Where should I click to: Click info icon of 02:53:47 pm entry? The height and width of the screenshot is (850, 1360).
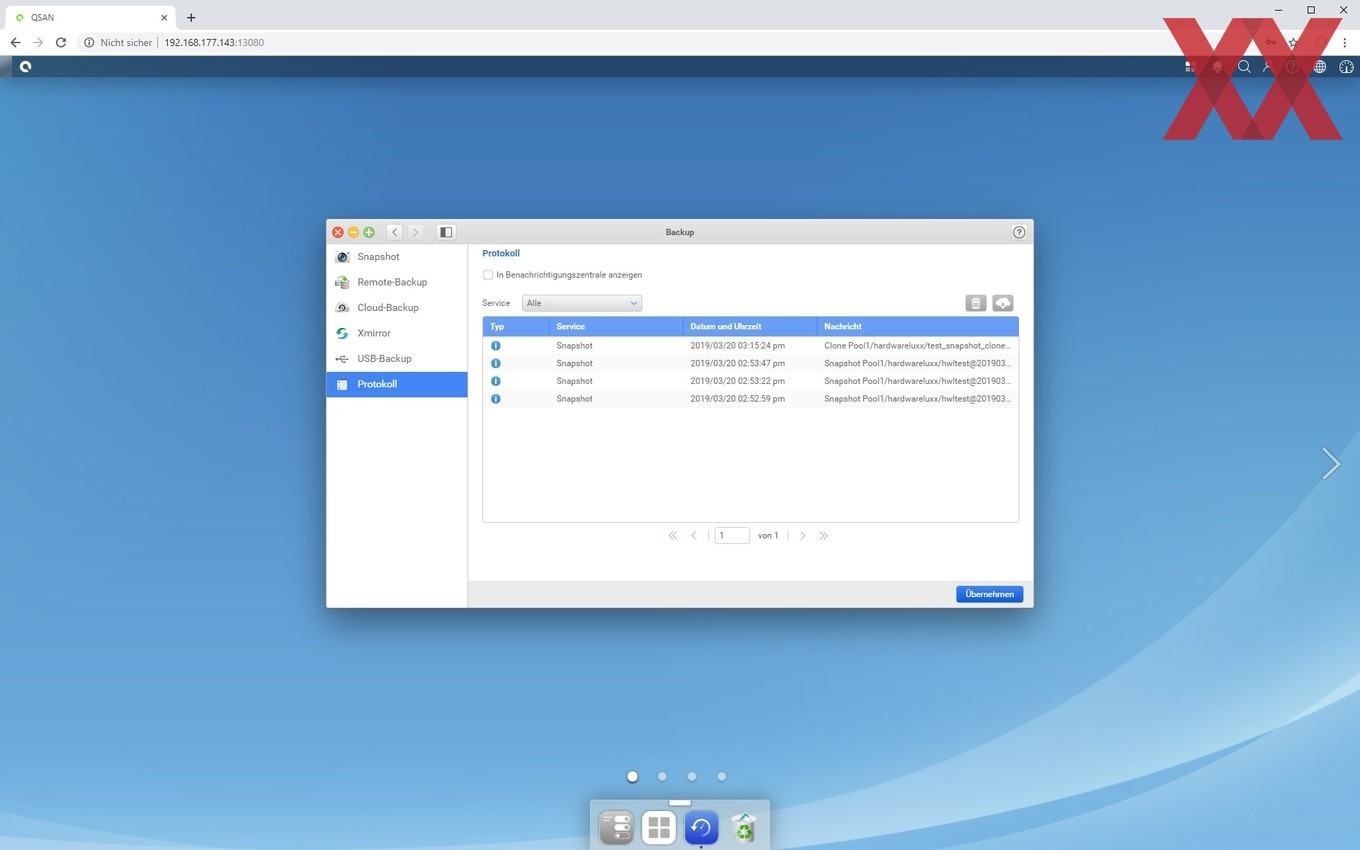[x=495, y=364]
